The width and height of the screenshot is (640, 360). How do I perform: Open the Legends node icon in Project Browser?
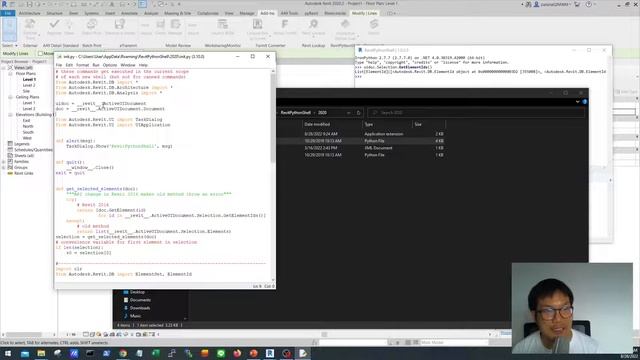click(10, 144)
